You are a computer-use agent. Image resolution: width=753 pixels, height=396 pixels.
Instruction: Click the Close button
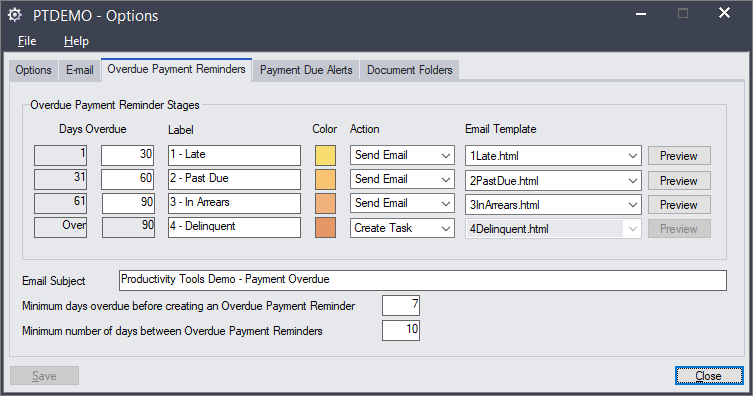pos(709,376)
